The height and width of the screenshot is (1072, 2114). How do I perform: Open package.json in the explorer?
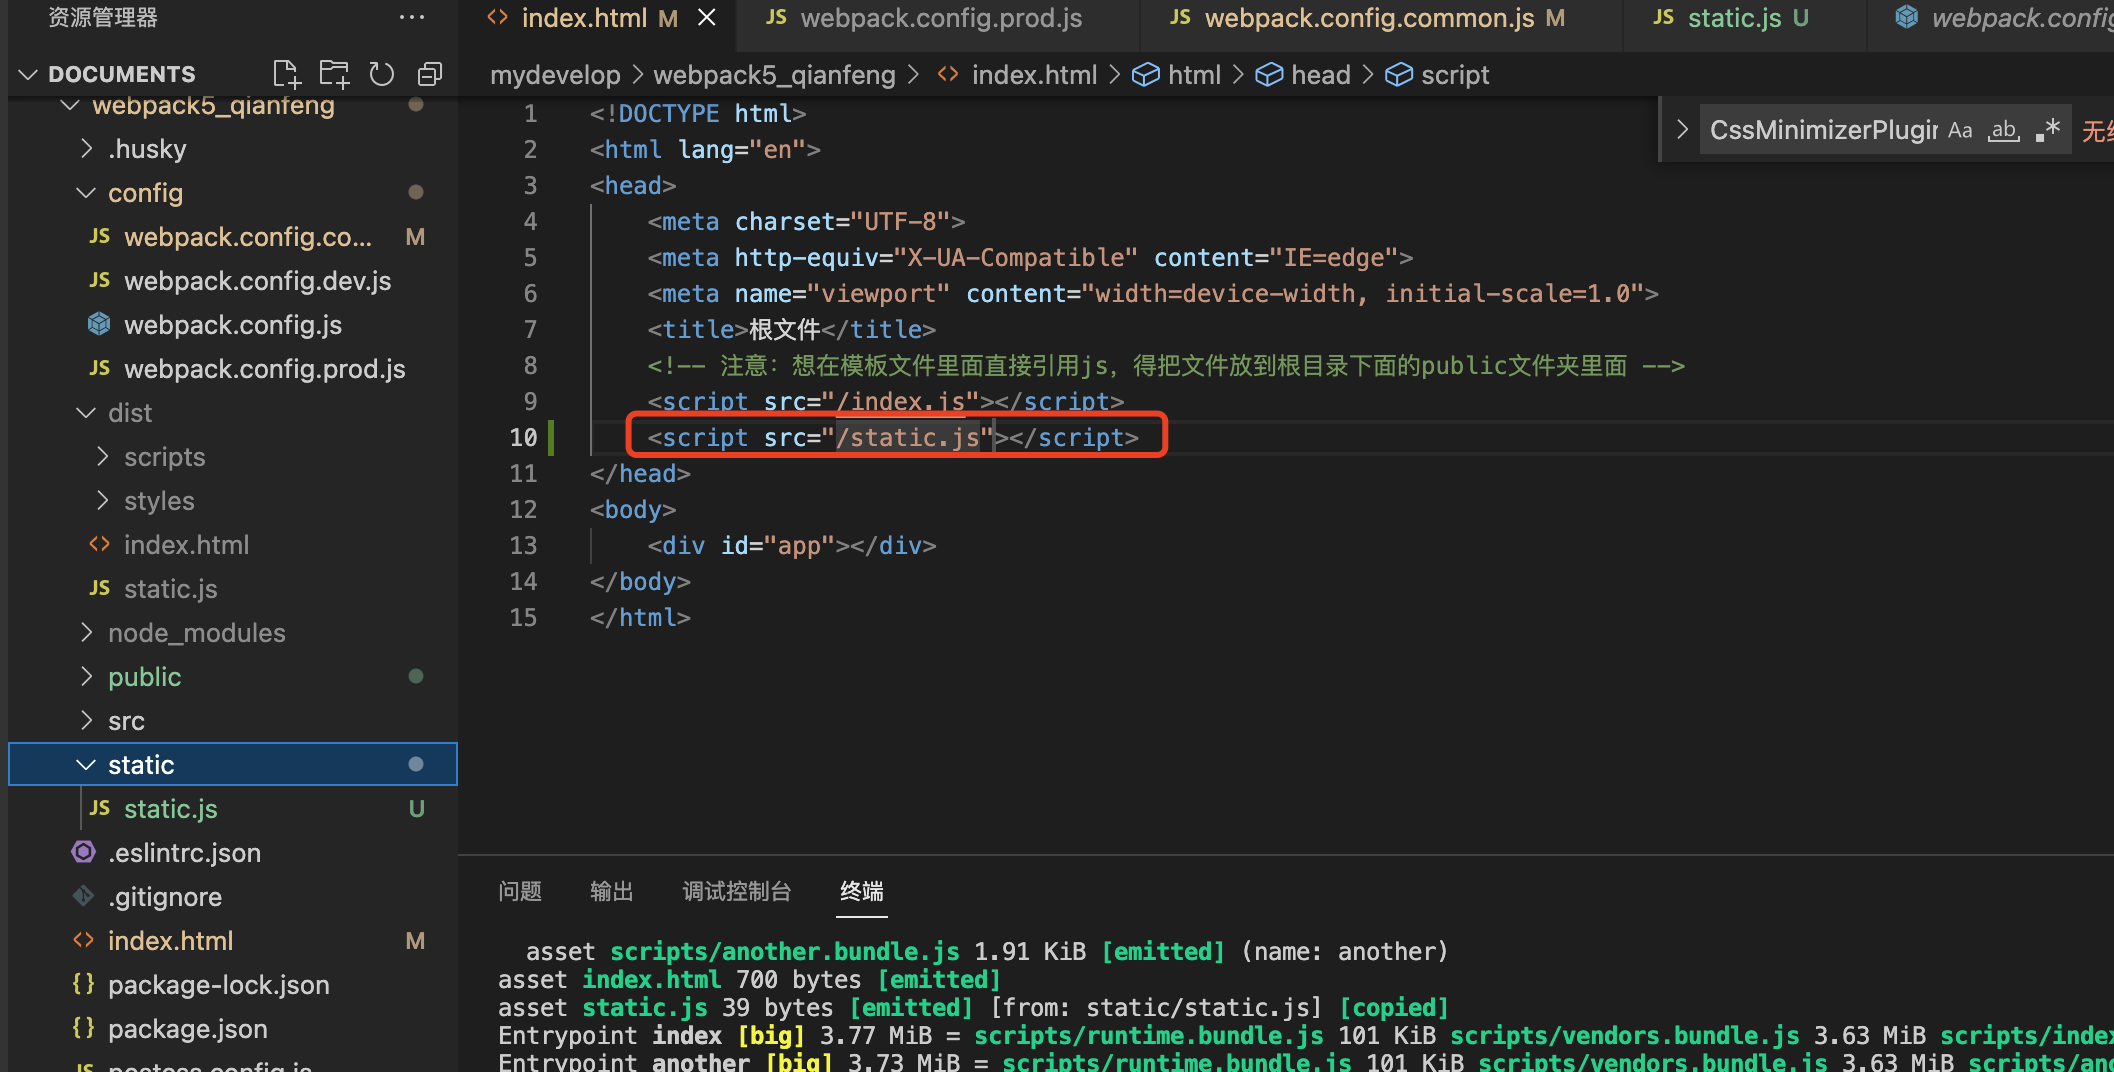(187, 1029)
